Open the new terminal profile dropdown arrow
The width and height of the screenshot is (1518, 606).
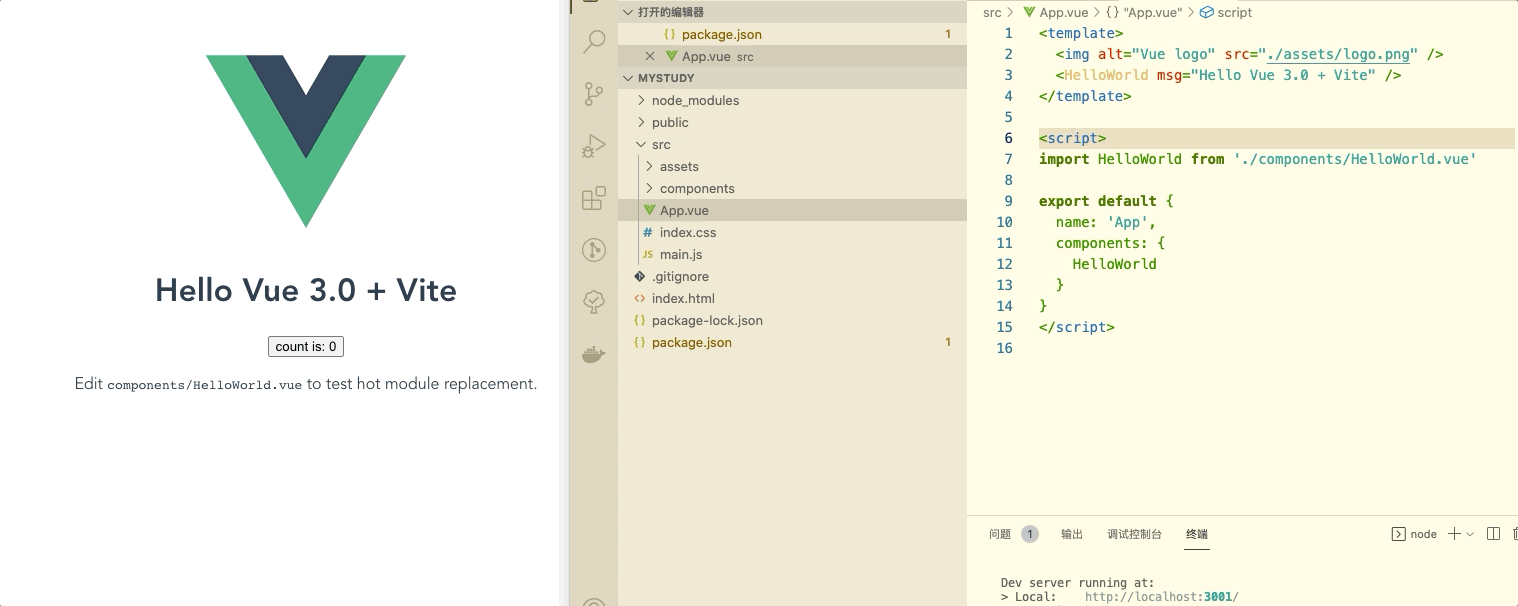[x=1470, y=534]
